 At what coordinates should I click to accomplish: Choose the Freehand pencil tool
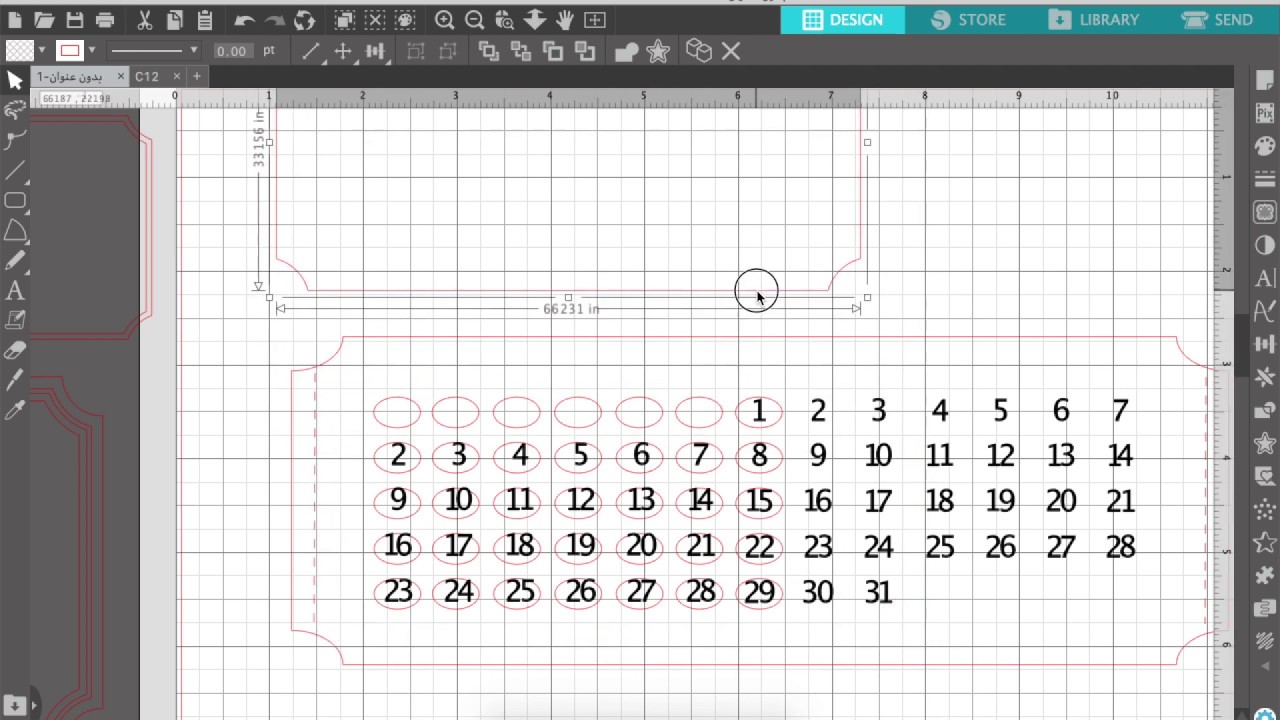tap(14, 261)
